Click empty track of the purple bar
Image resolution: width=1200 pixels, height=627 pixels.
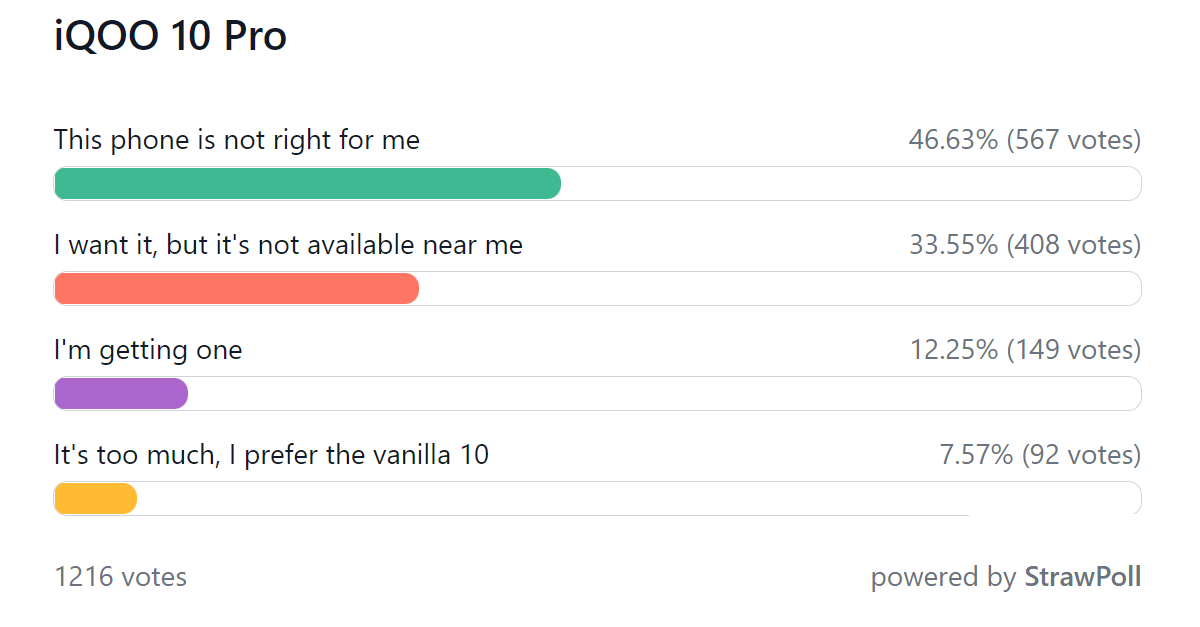[x=664, y=394]
